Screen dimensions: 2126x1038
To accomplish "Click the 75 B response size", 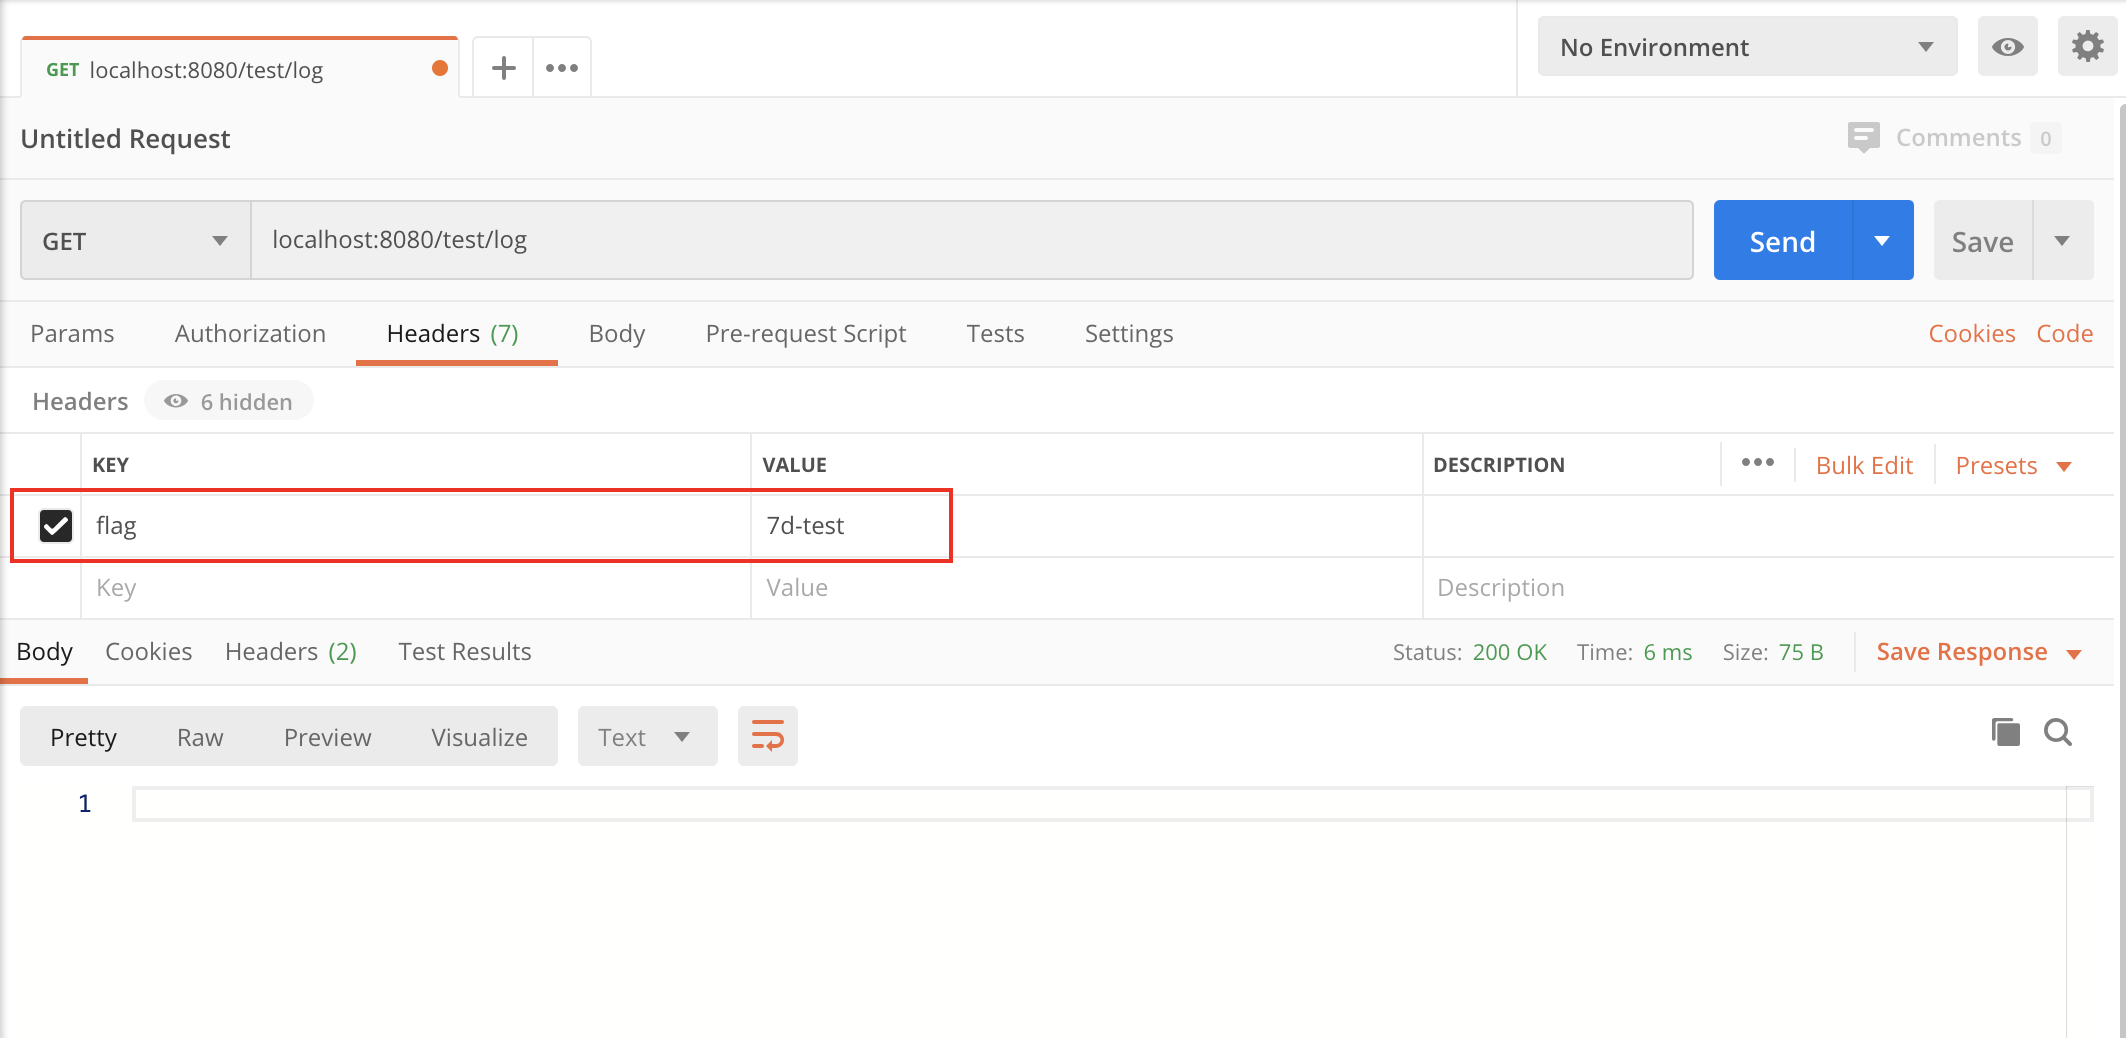I will [1800, 652].
